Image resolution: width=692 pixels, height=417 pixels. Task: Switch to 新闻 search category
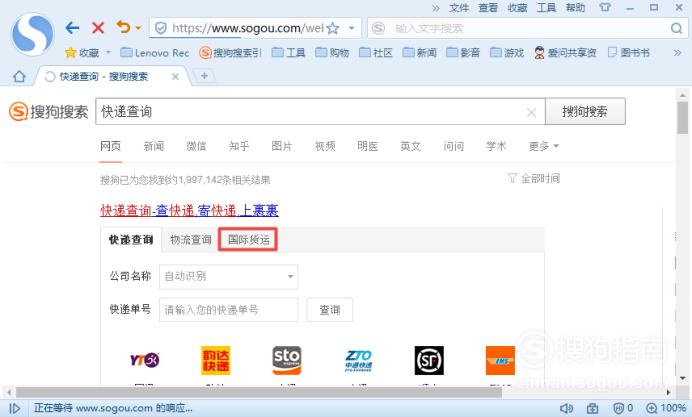(154, 146)
